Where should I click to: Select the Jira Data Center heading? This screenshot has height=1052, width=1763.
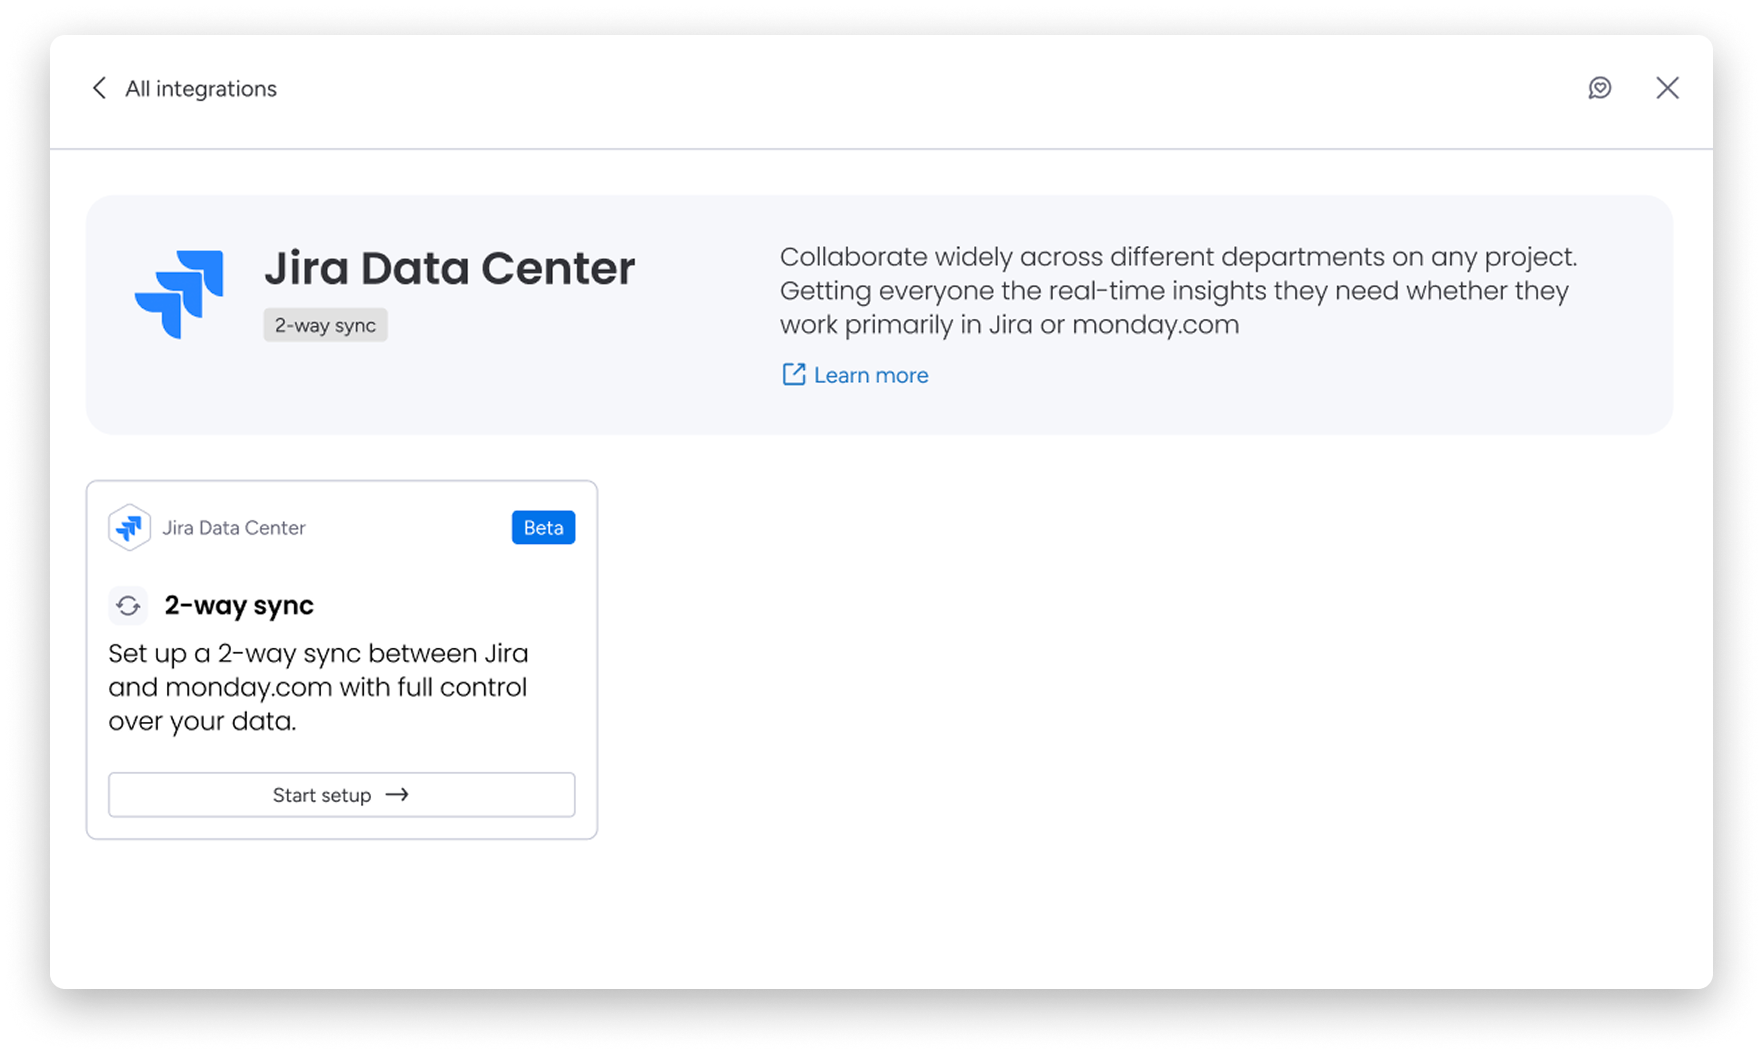click(449, 268)
